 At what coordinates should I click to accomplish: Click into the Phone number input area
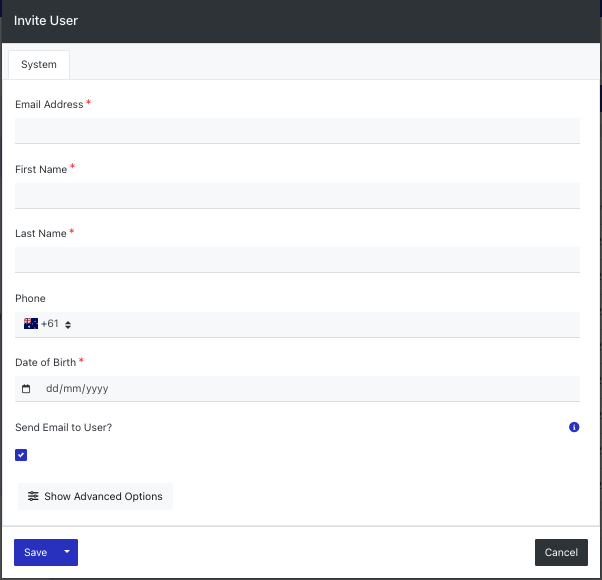(x=326, y=325)
